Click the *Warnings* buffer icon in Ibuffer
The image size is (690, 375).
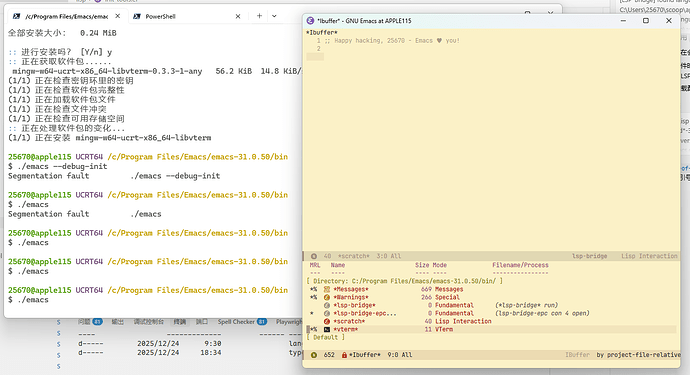(327, 298)
